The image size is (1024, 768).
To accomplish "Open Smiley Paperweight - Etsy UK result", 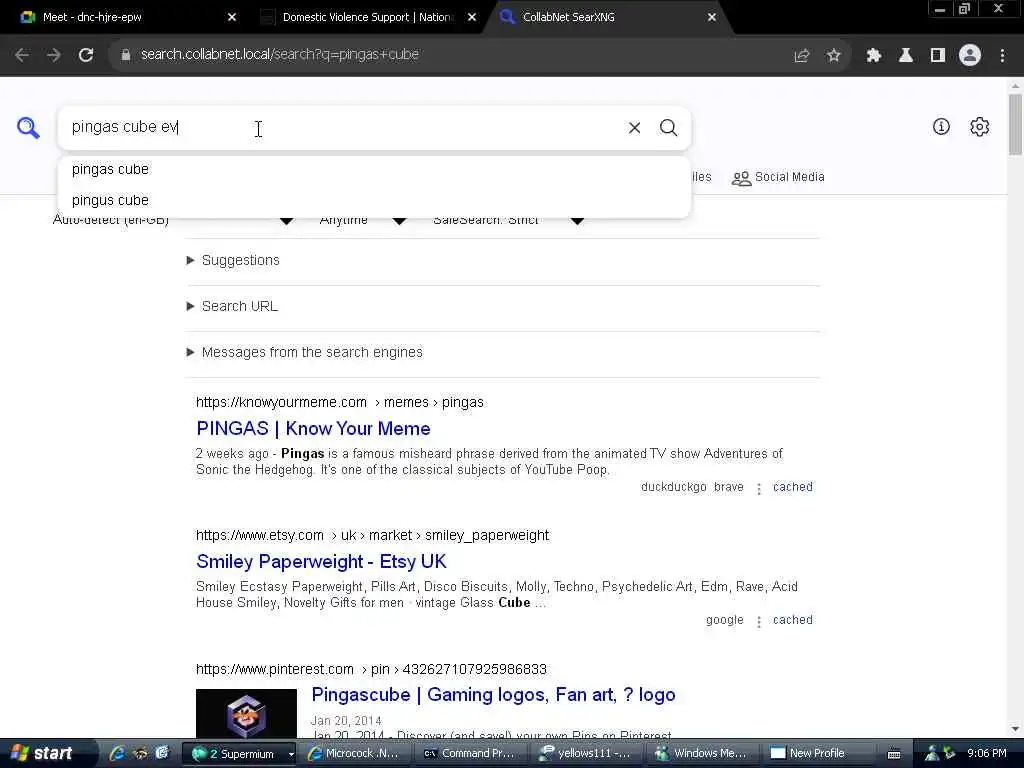I will (x=321, y=562).
